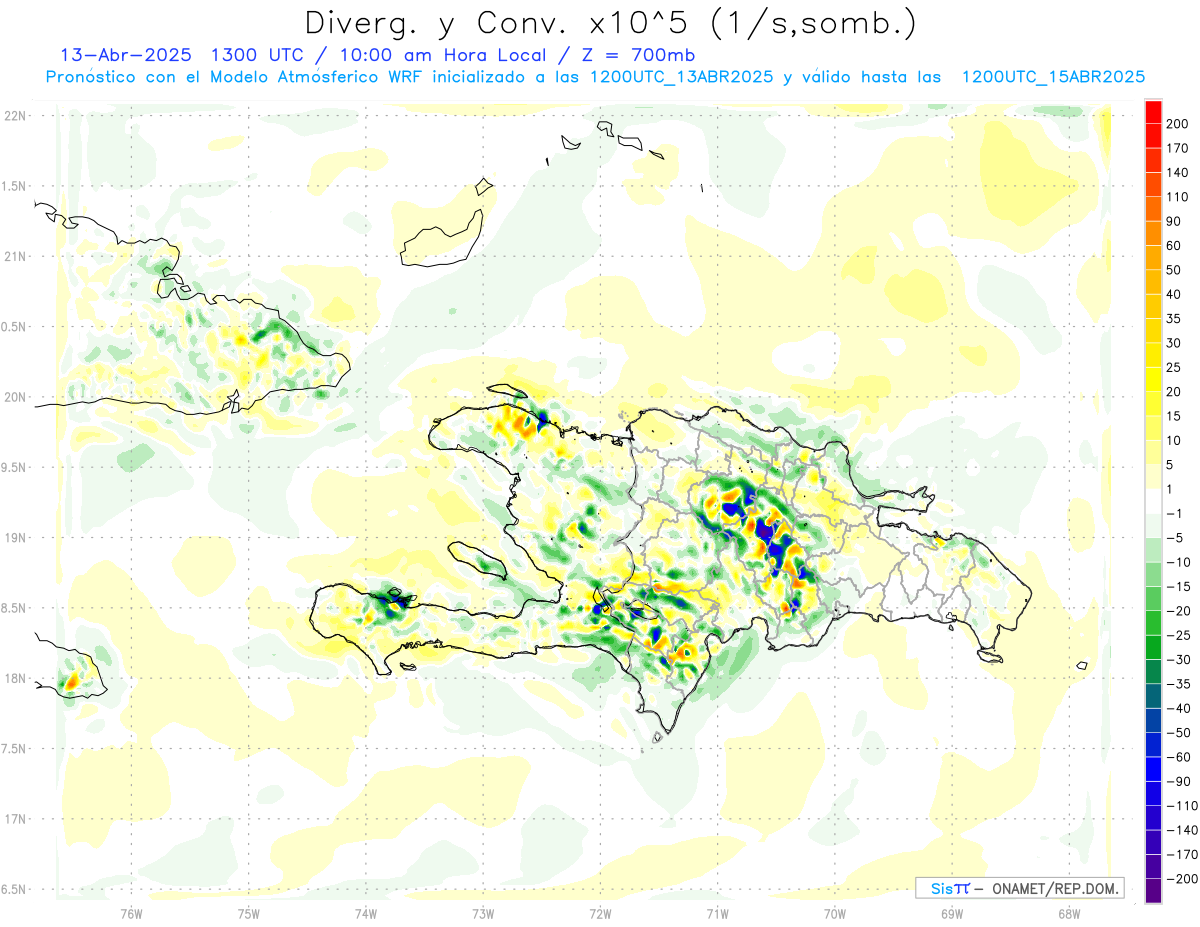Click the '-15' color scale value
This screenshot has height=927, width=1200.
1179,587
